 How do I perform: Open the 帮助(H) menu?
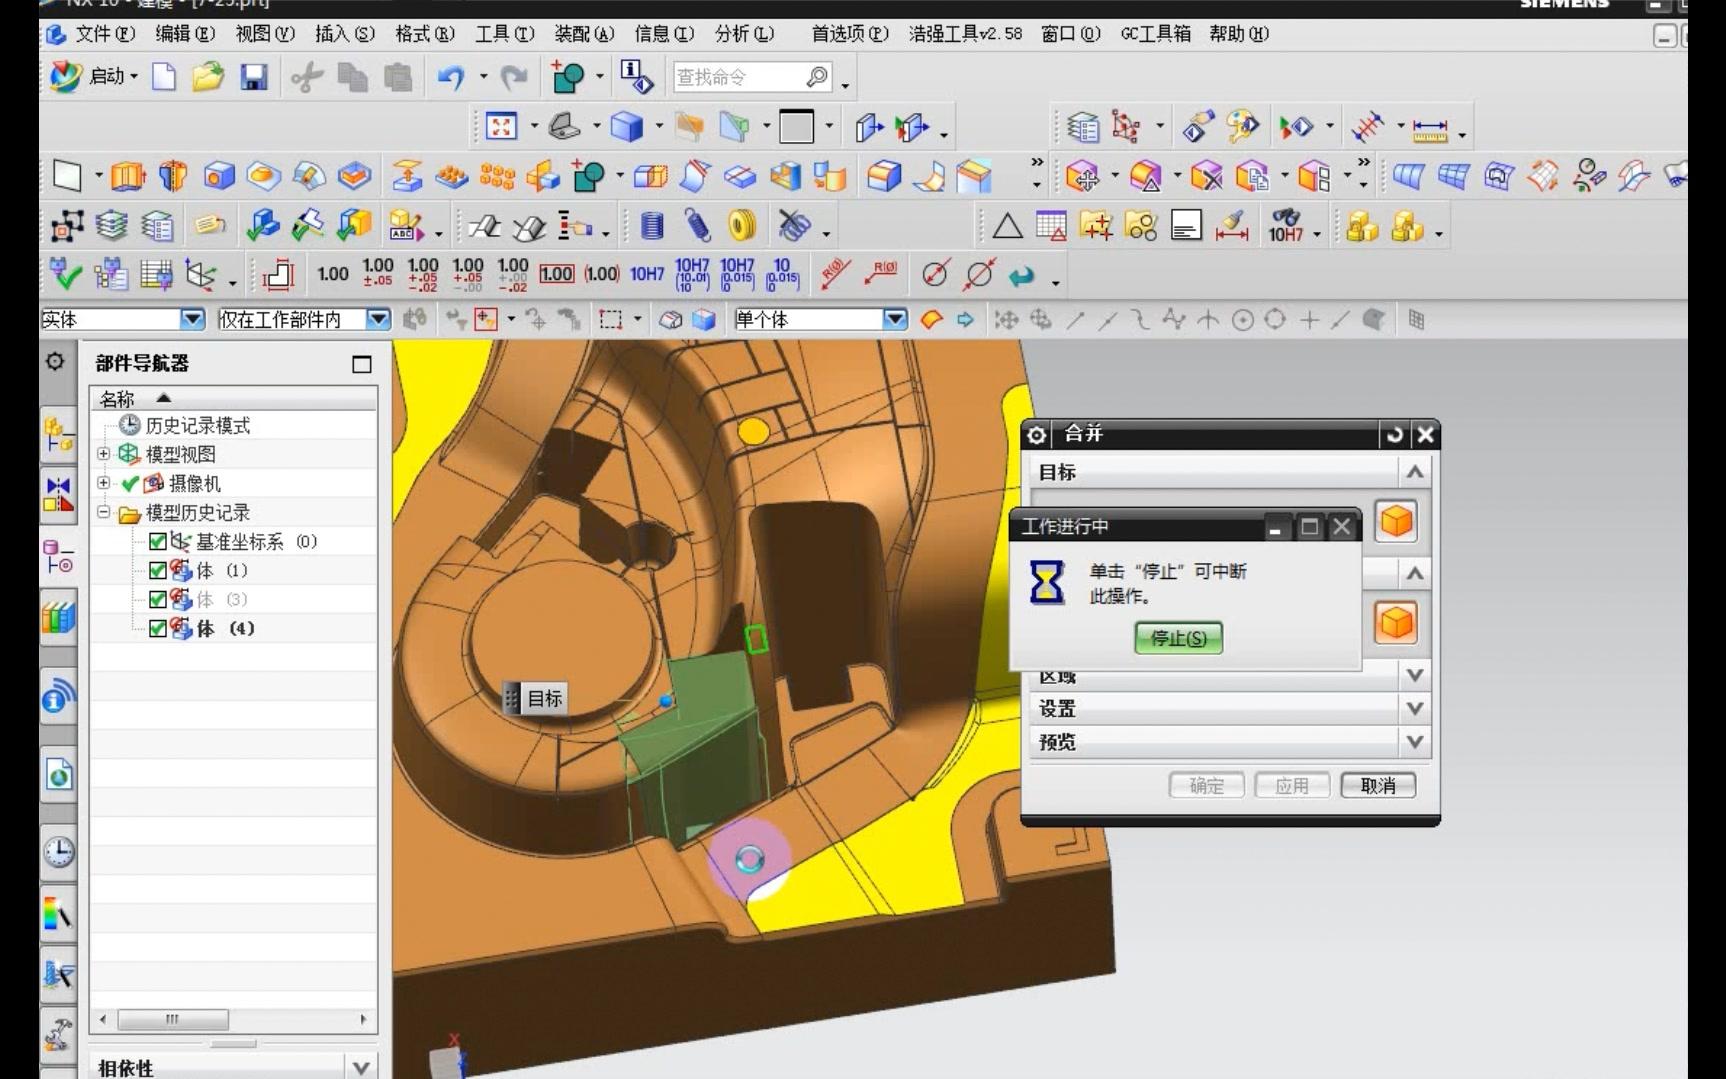(x=1239, y=34)
